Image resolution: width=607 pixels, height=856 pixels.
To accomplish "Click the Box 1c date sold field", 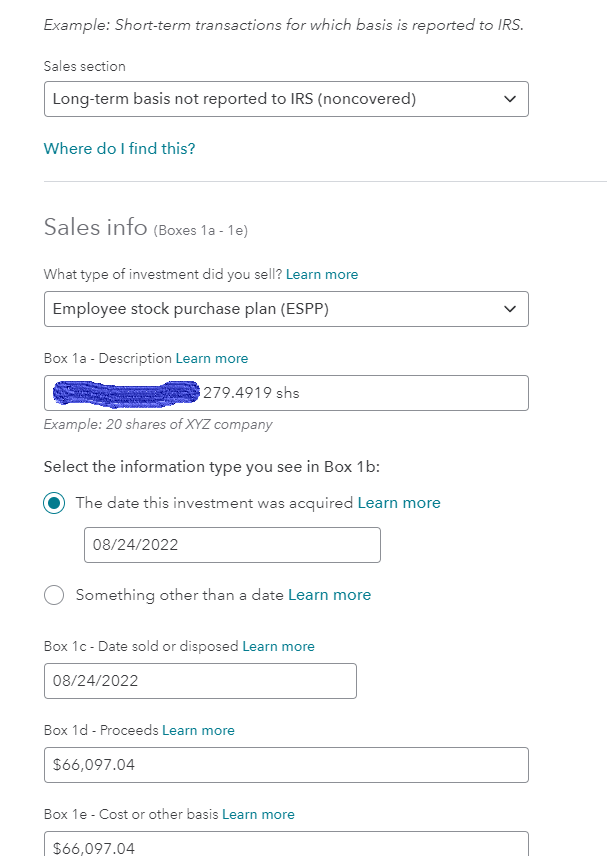I will coord(200,681).
